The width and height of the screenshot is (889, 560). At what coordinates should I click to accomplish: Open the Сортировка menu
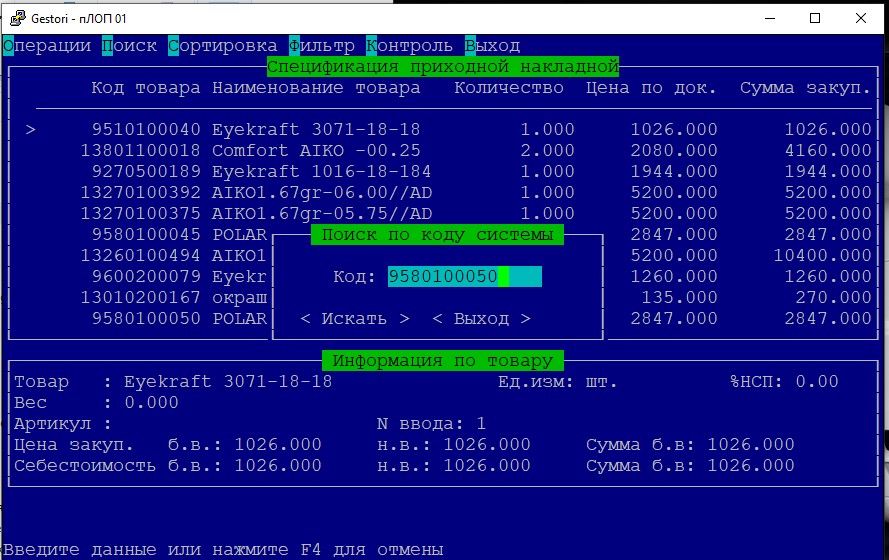[223, 45]
